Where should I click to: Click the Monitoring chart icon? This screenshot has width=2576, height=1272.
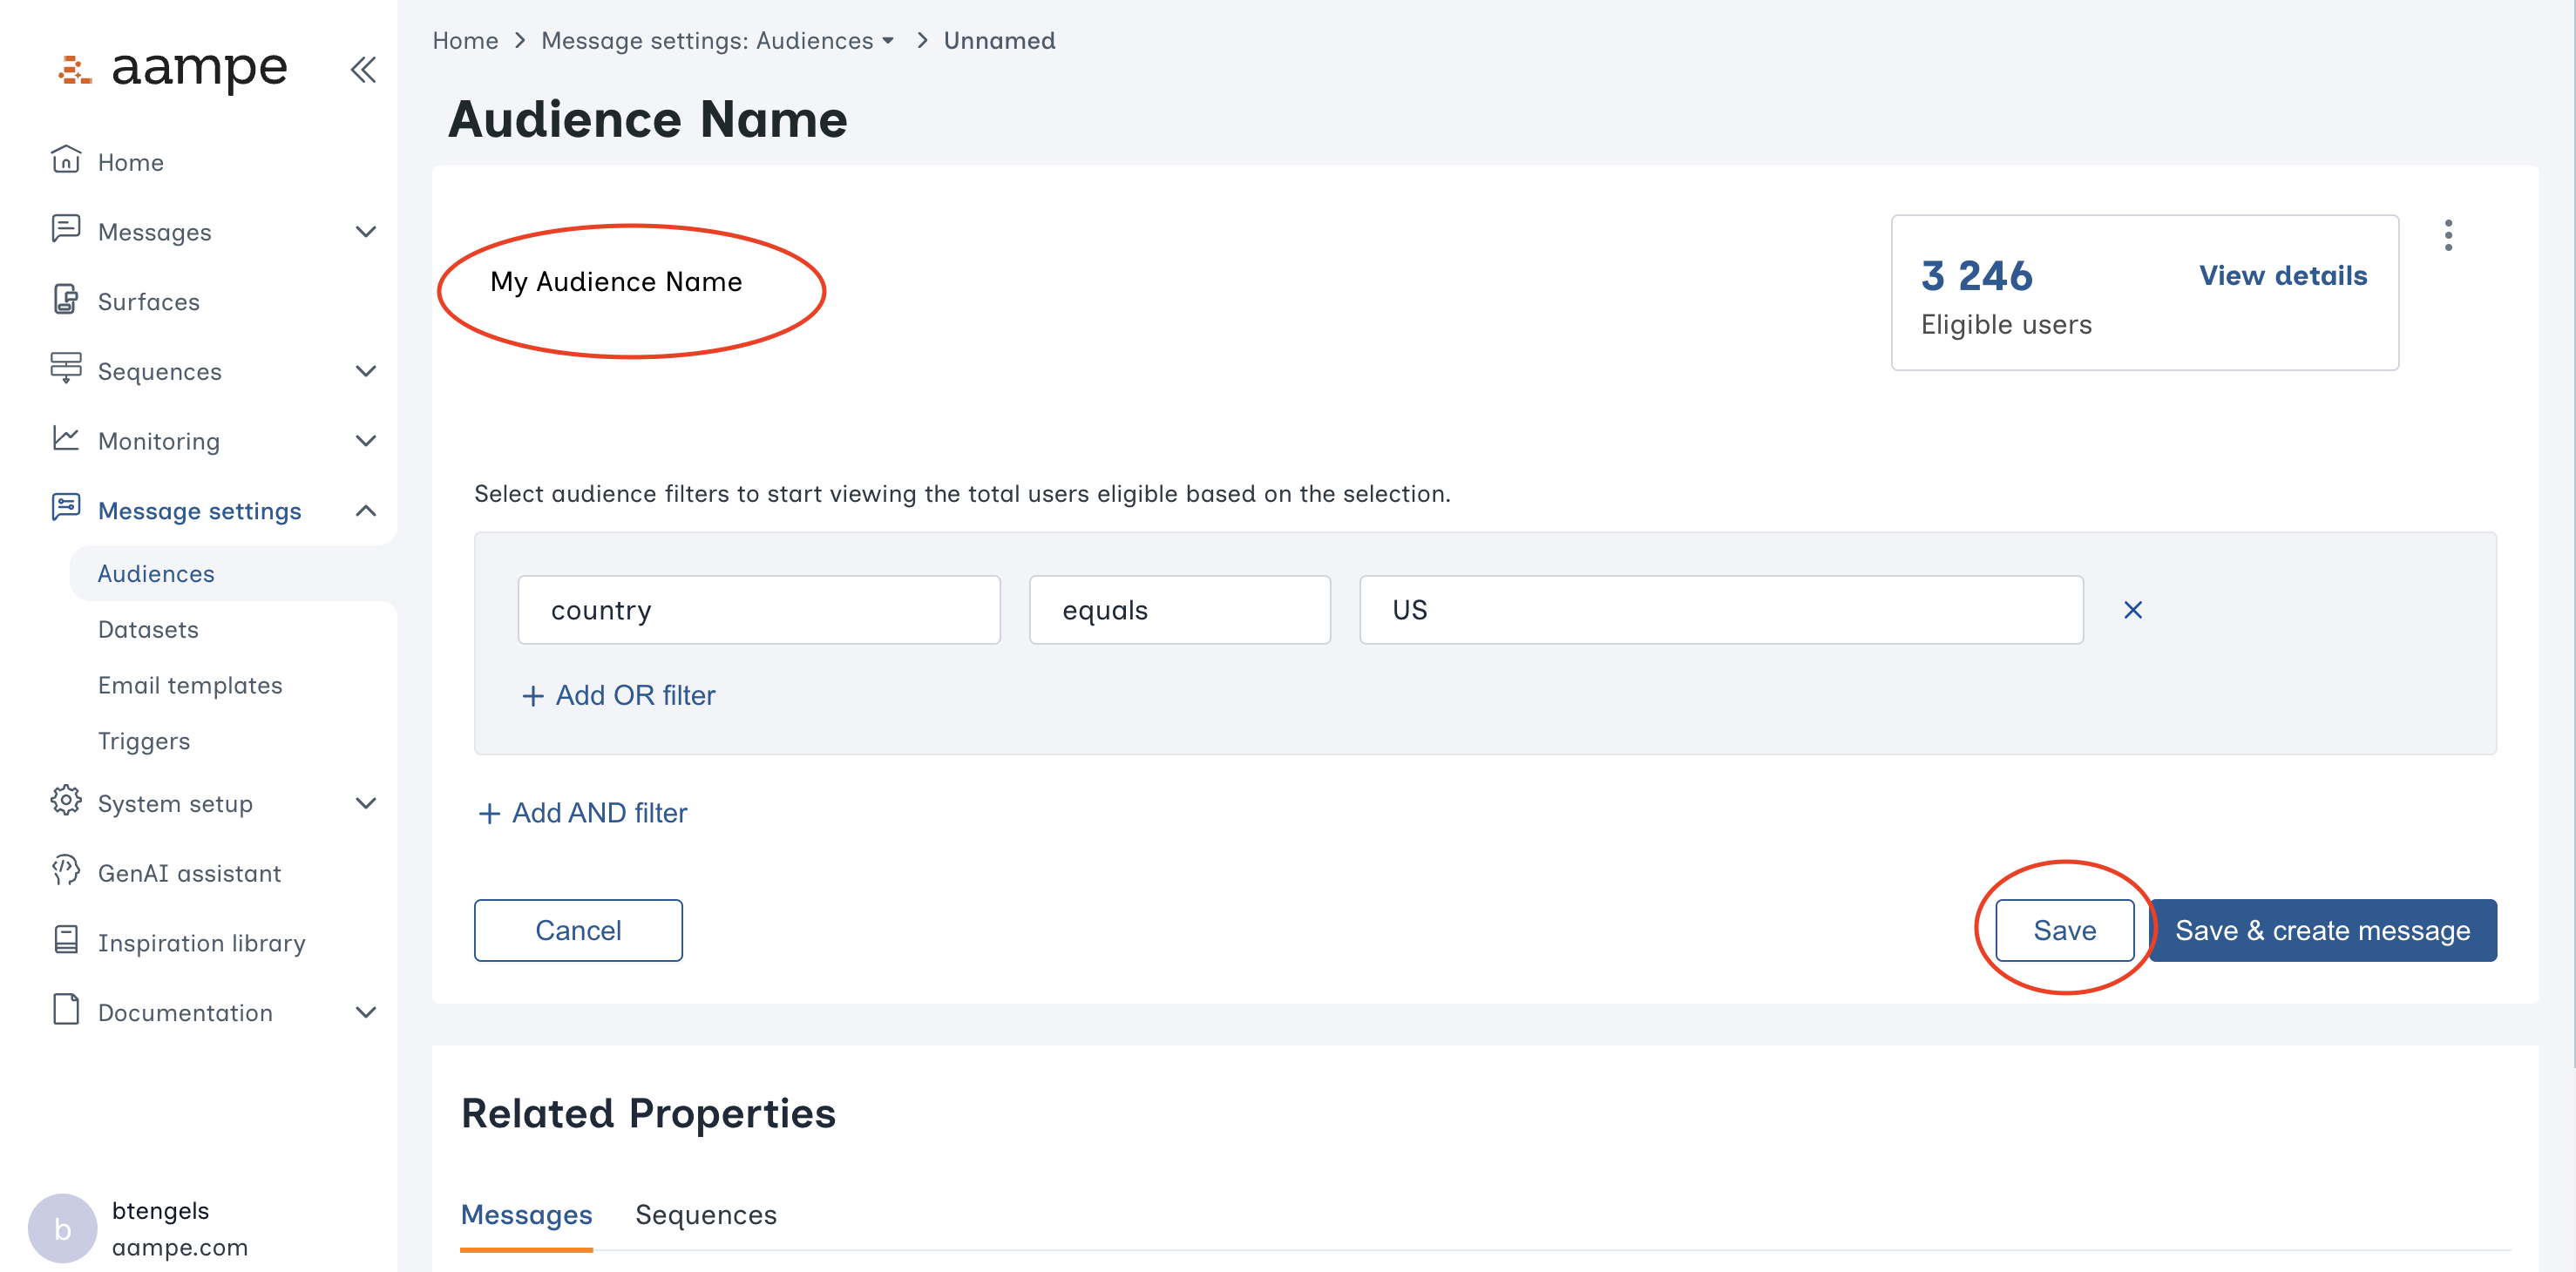pos(65,440)
